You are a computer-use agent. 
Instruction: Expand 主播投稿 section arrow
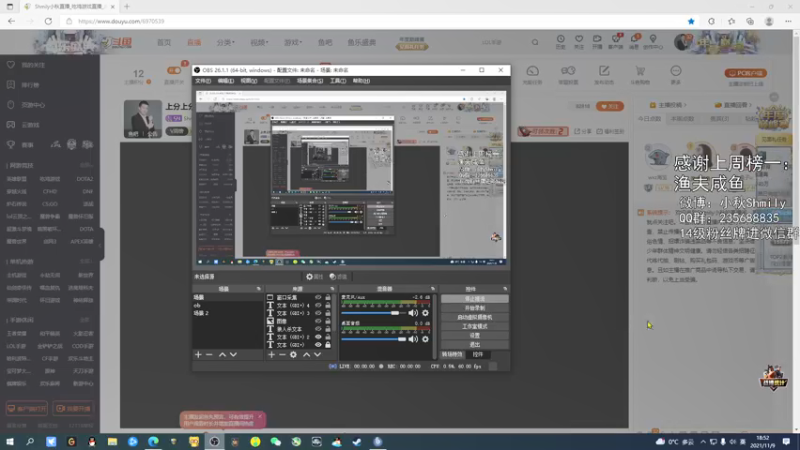click(x=685, y=105)
